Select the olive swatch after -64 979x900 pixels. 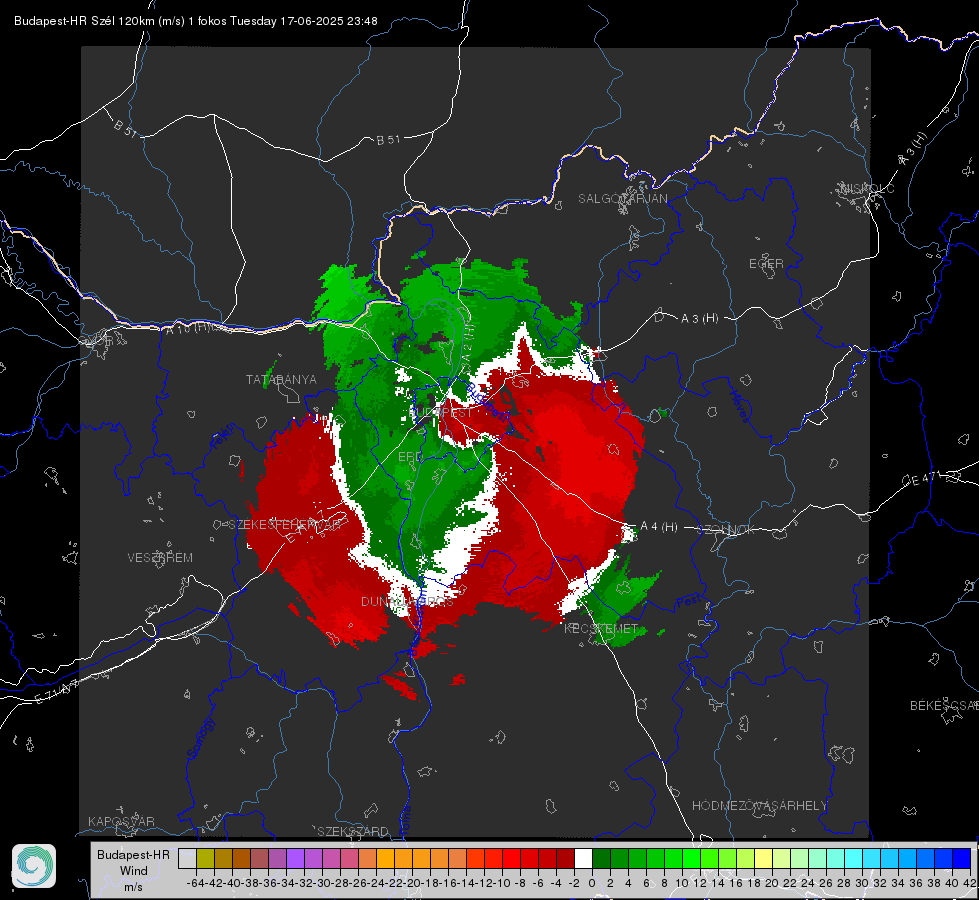click(x=205, y=858)
